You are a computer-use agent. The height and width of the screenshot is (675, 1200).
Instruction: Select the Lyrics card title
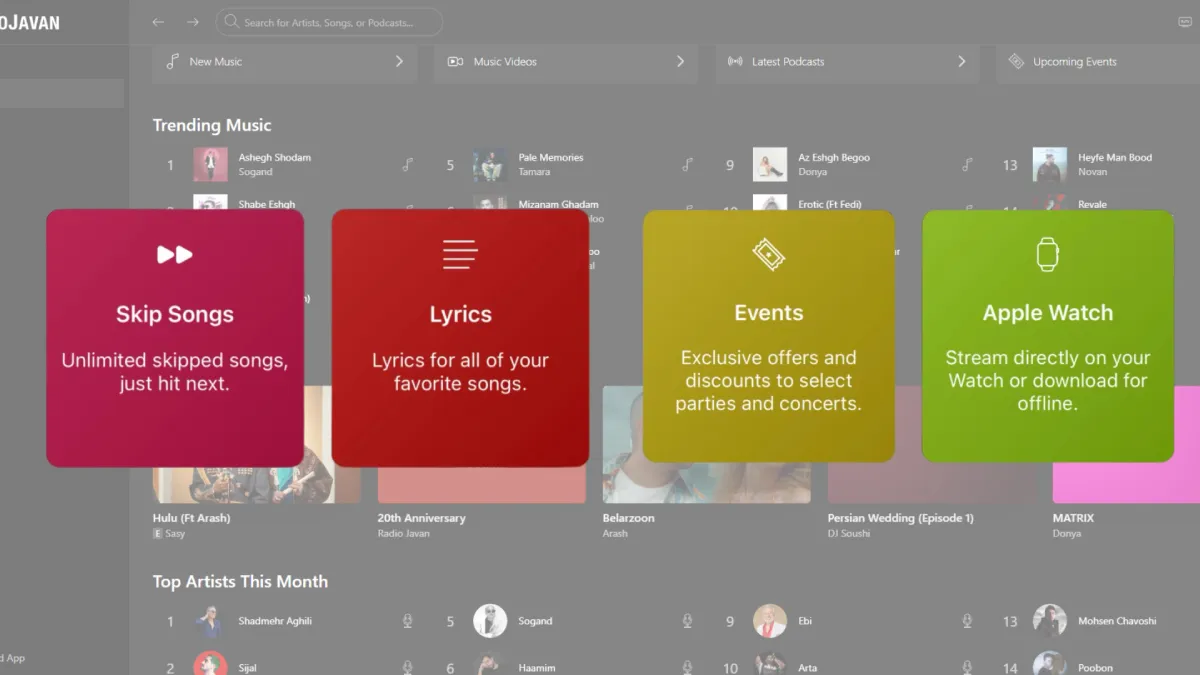pyautogui.click(x=460, y=314)
